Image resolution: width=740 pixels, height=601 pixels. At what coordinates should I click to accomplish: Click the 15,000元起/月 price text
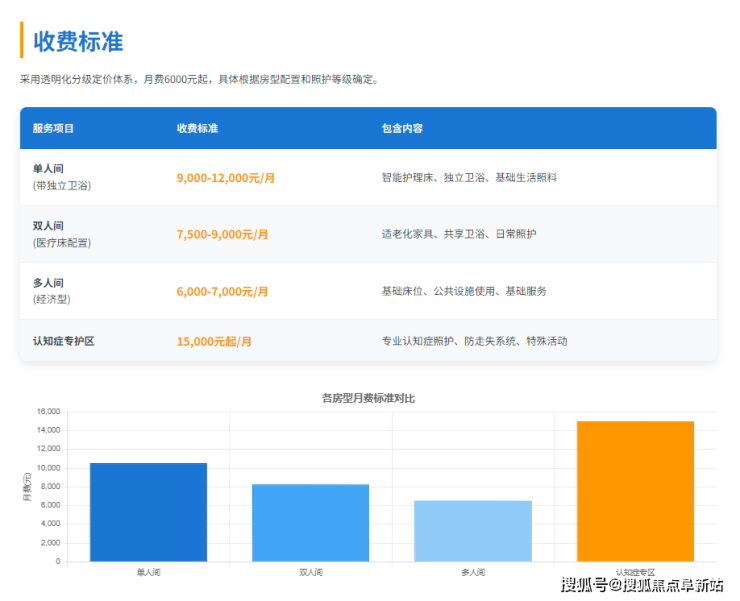(x=214, y=342)
